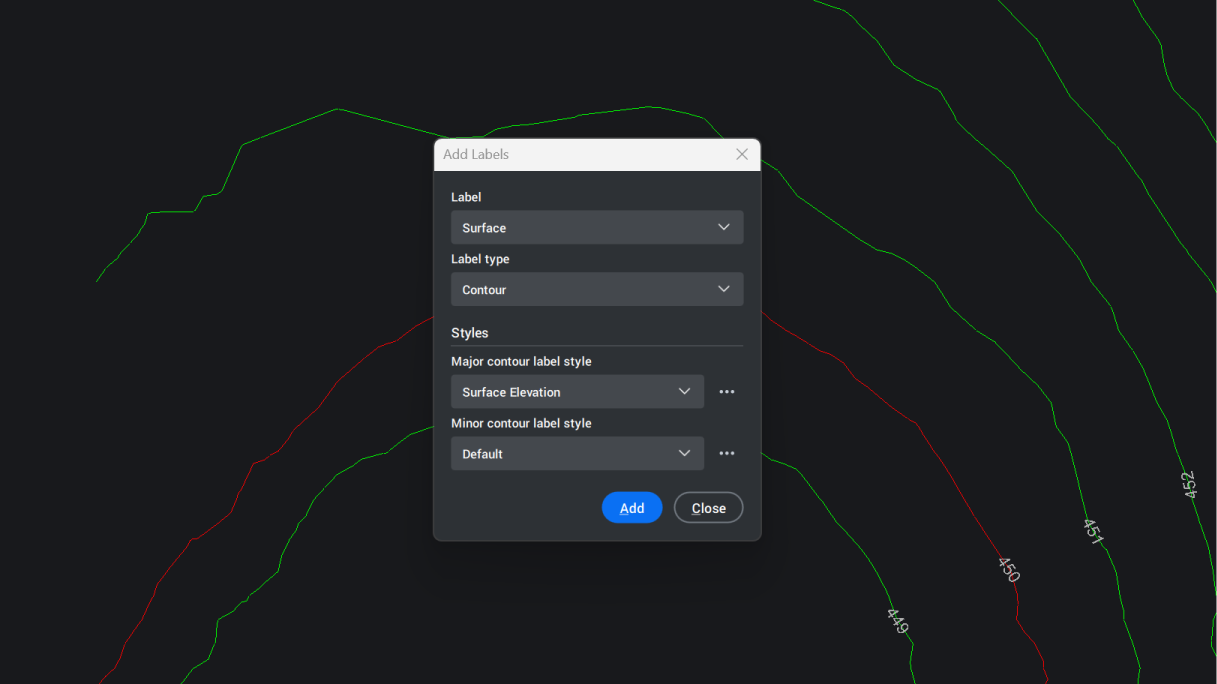Image resolution: width=1217 pixels, height=684 pixels.
Task: Click the "Minor contour label style" caption
Action: pyautogui.click(x=521, y=423)
